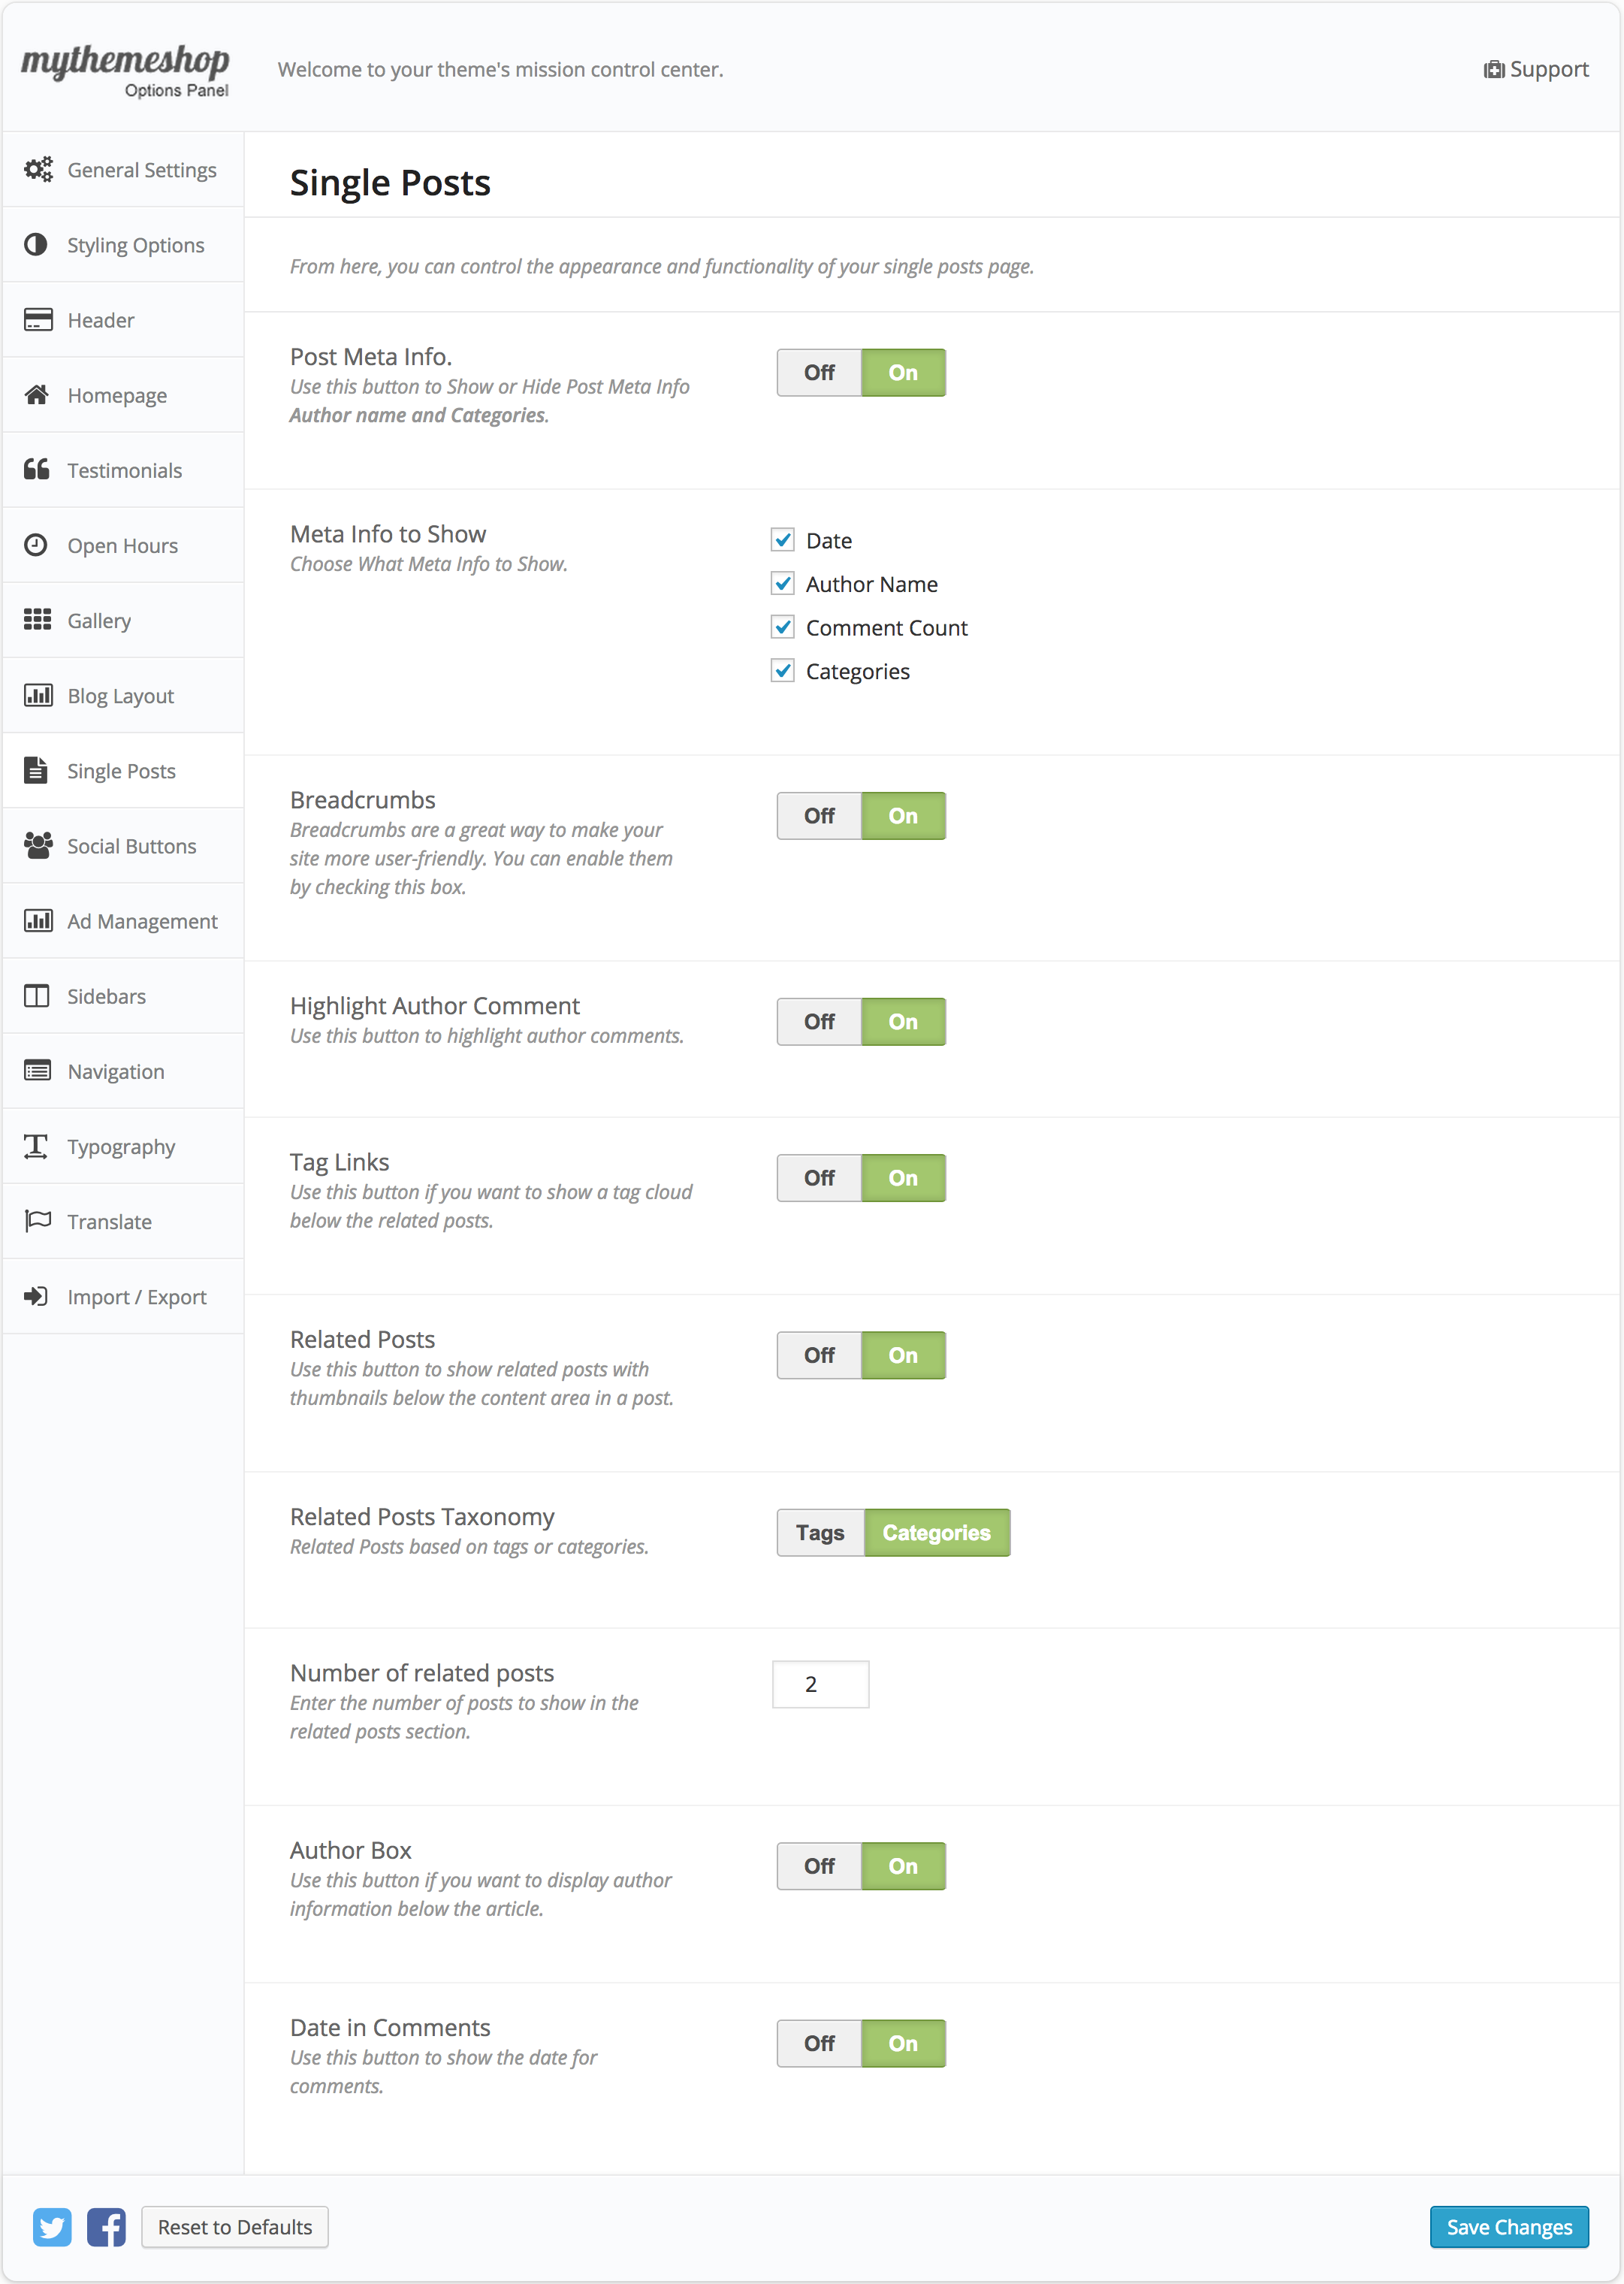The image size is (1624, 2284).
Task: Open the Styling Options section
Action: [x=135, y=245]
